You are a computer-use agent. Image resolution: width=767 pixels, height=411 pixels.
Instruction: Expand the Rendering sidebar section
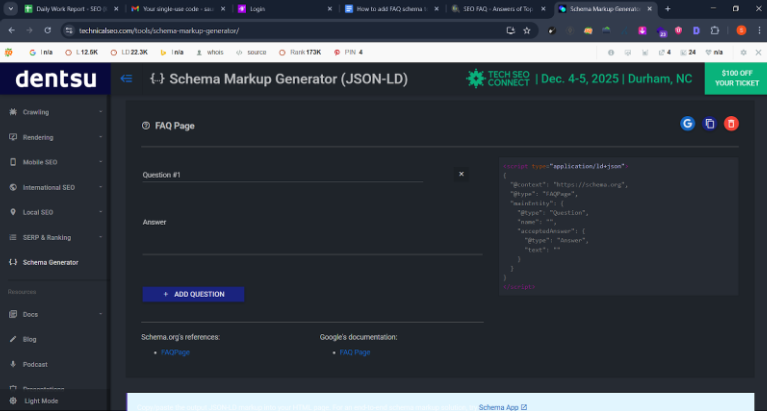(x=38, y=137)
